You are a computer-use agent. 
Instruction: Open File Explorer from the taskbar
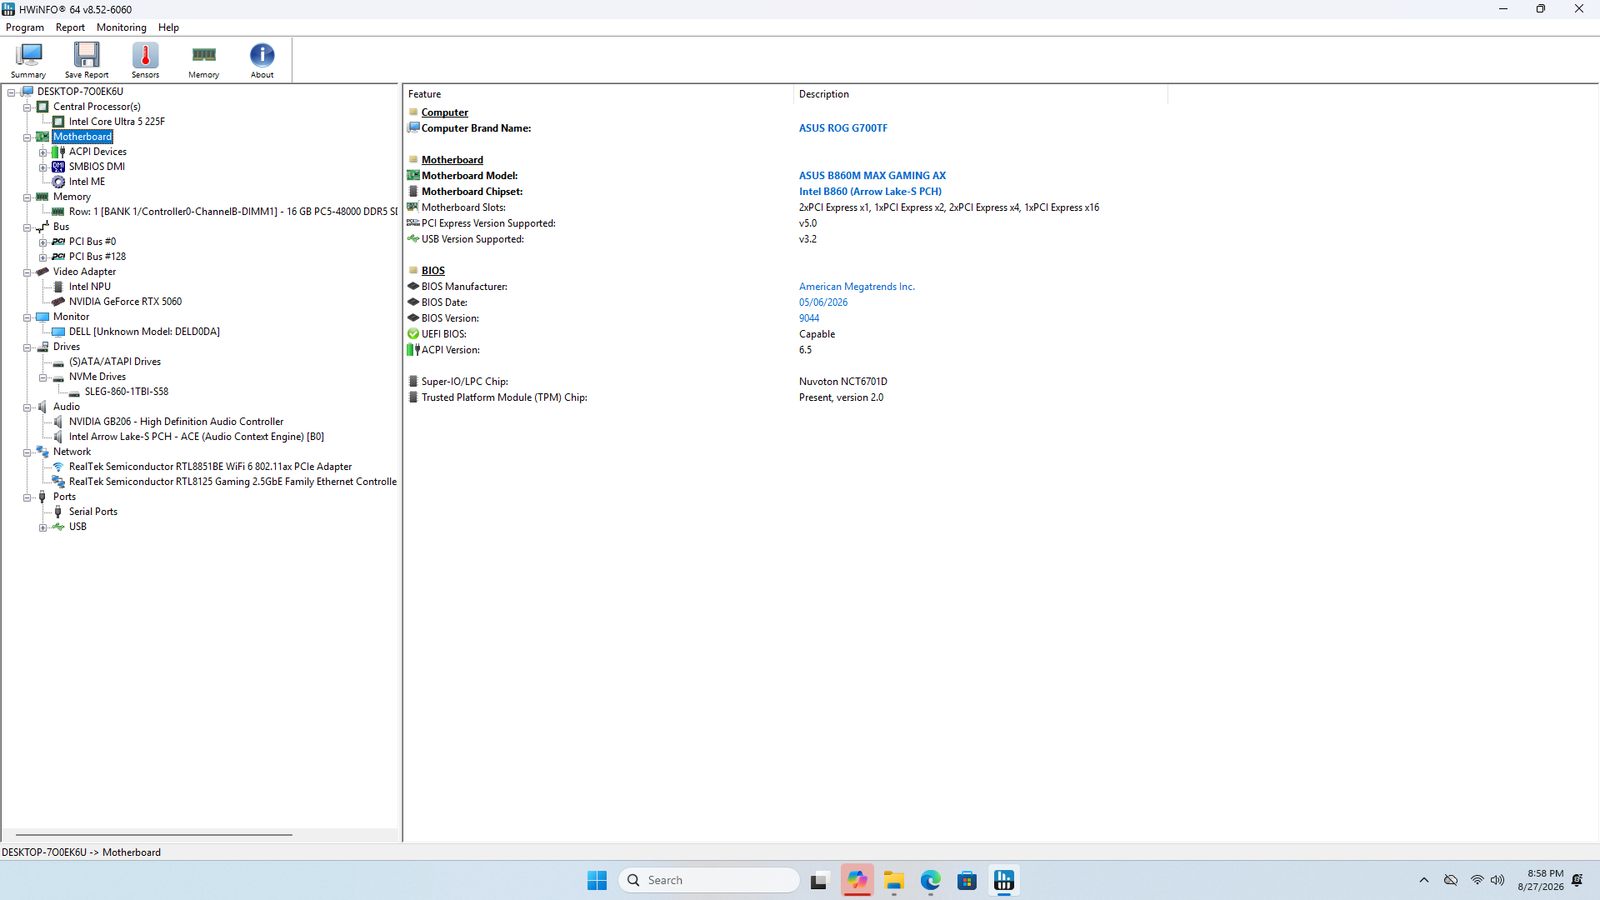pyautogui.click(x=894, y=880)
